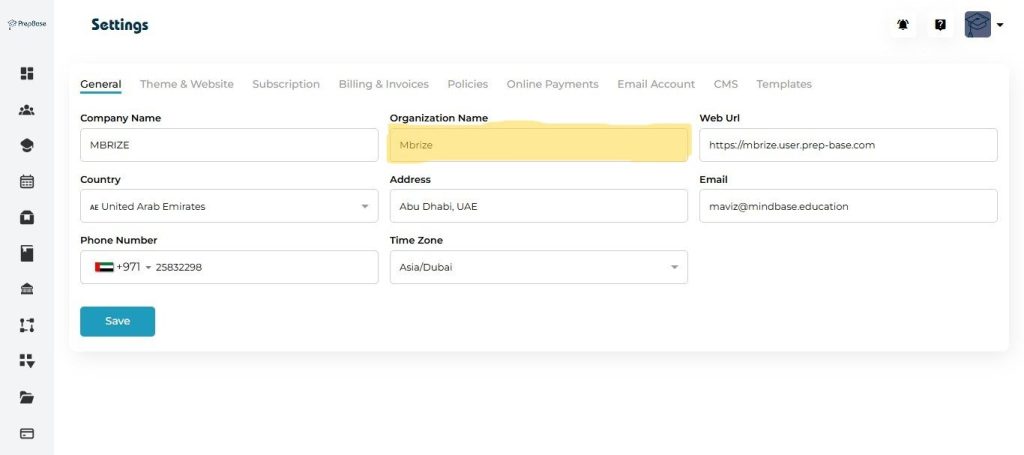The image size is (1024, 455).
Task: Open the calendar icon in sidebar
Action: [27, 182]
